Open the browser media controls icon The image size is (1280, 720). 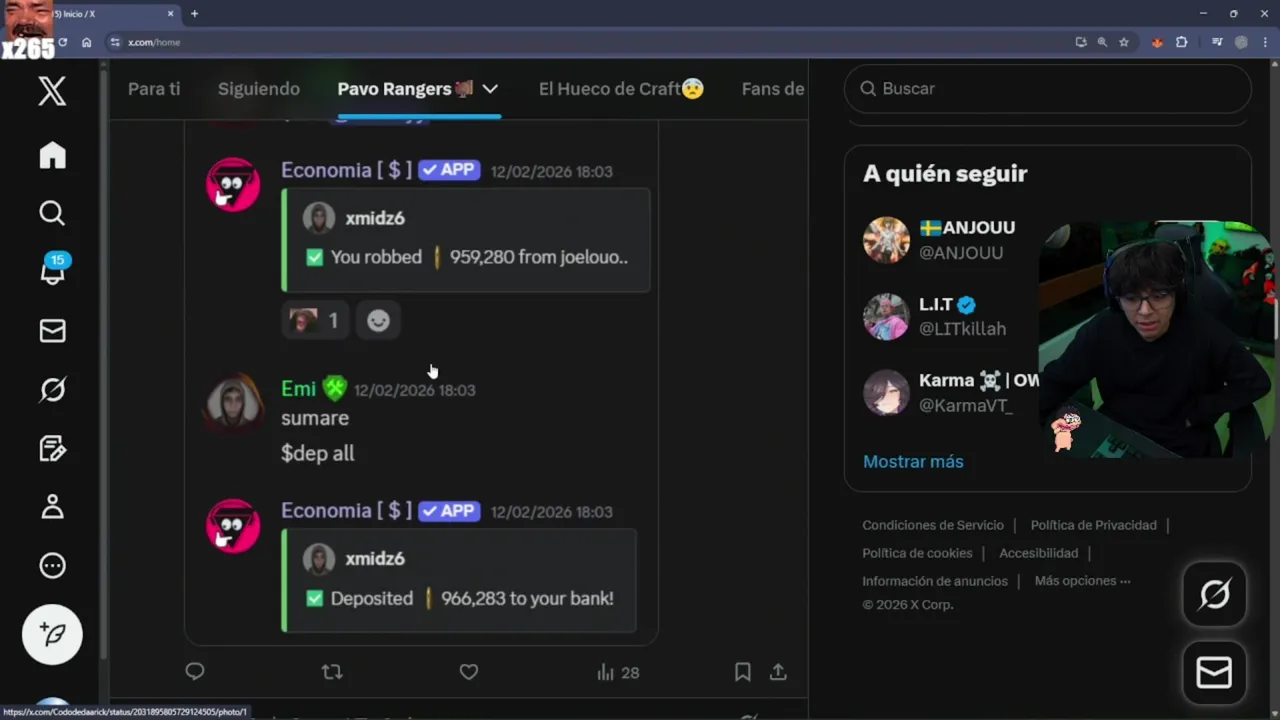click(x=1217, y=42)
